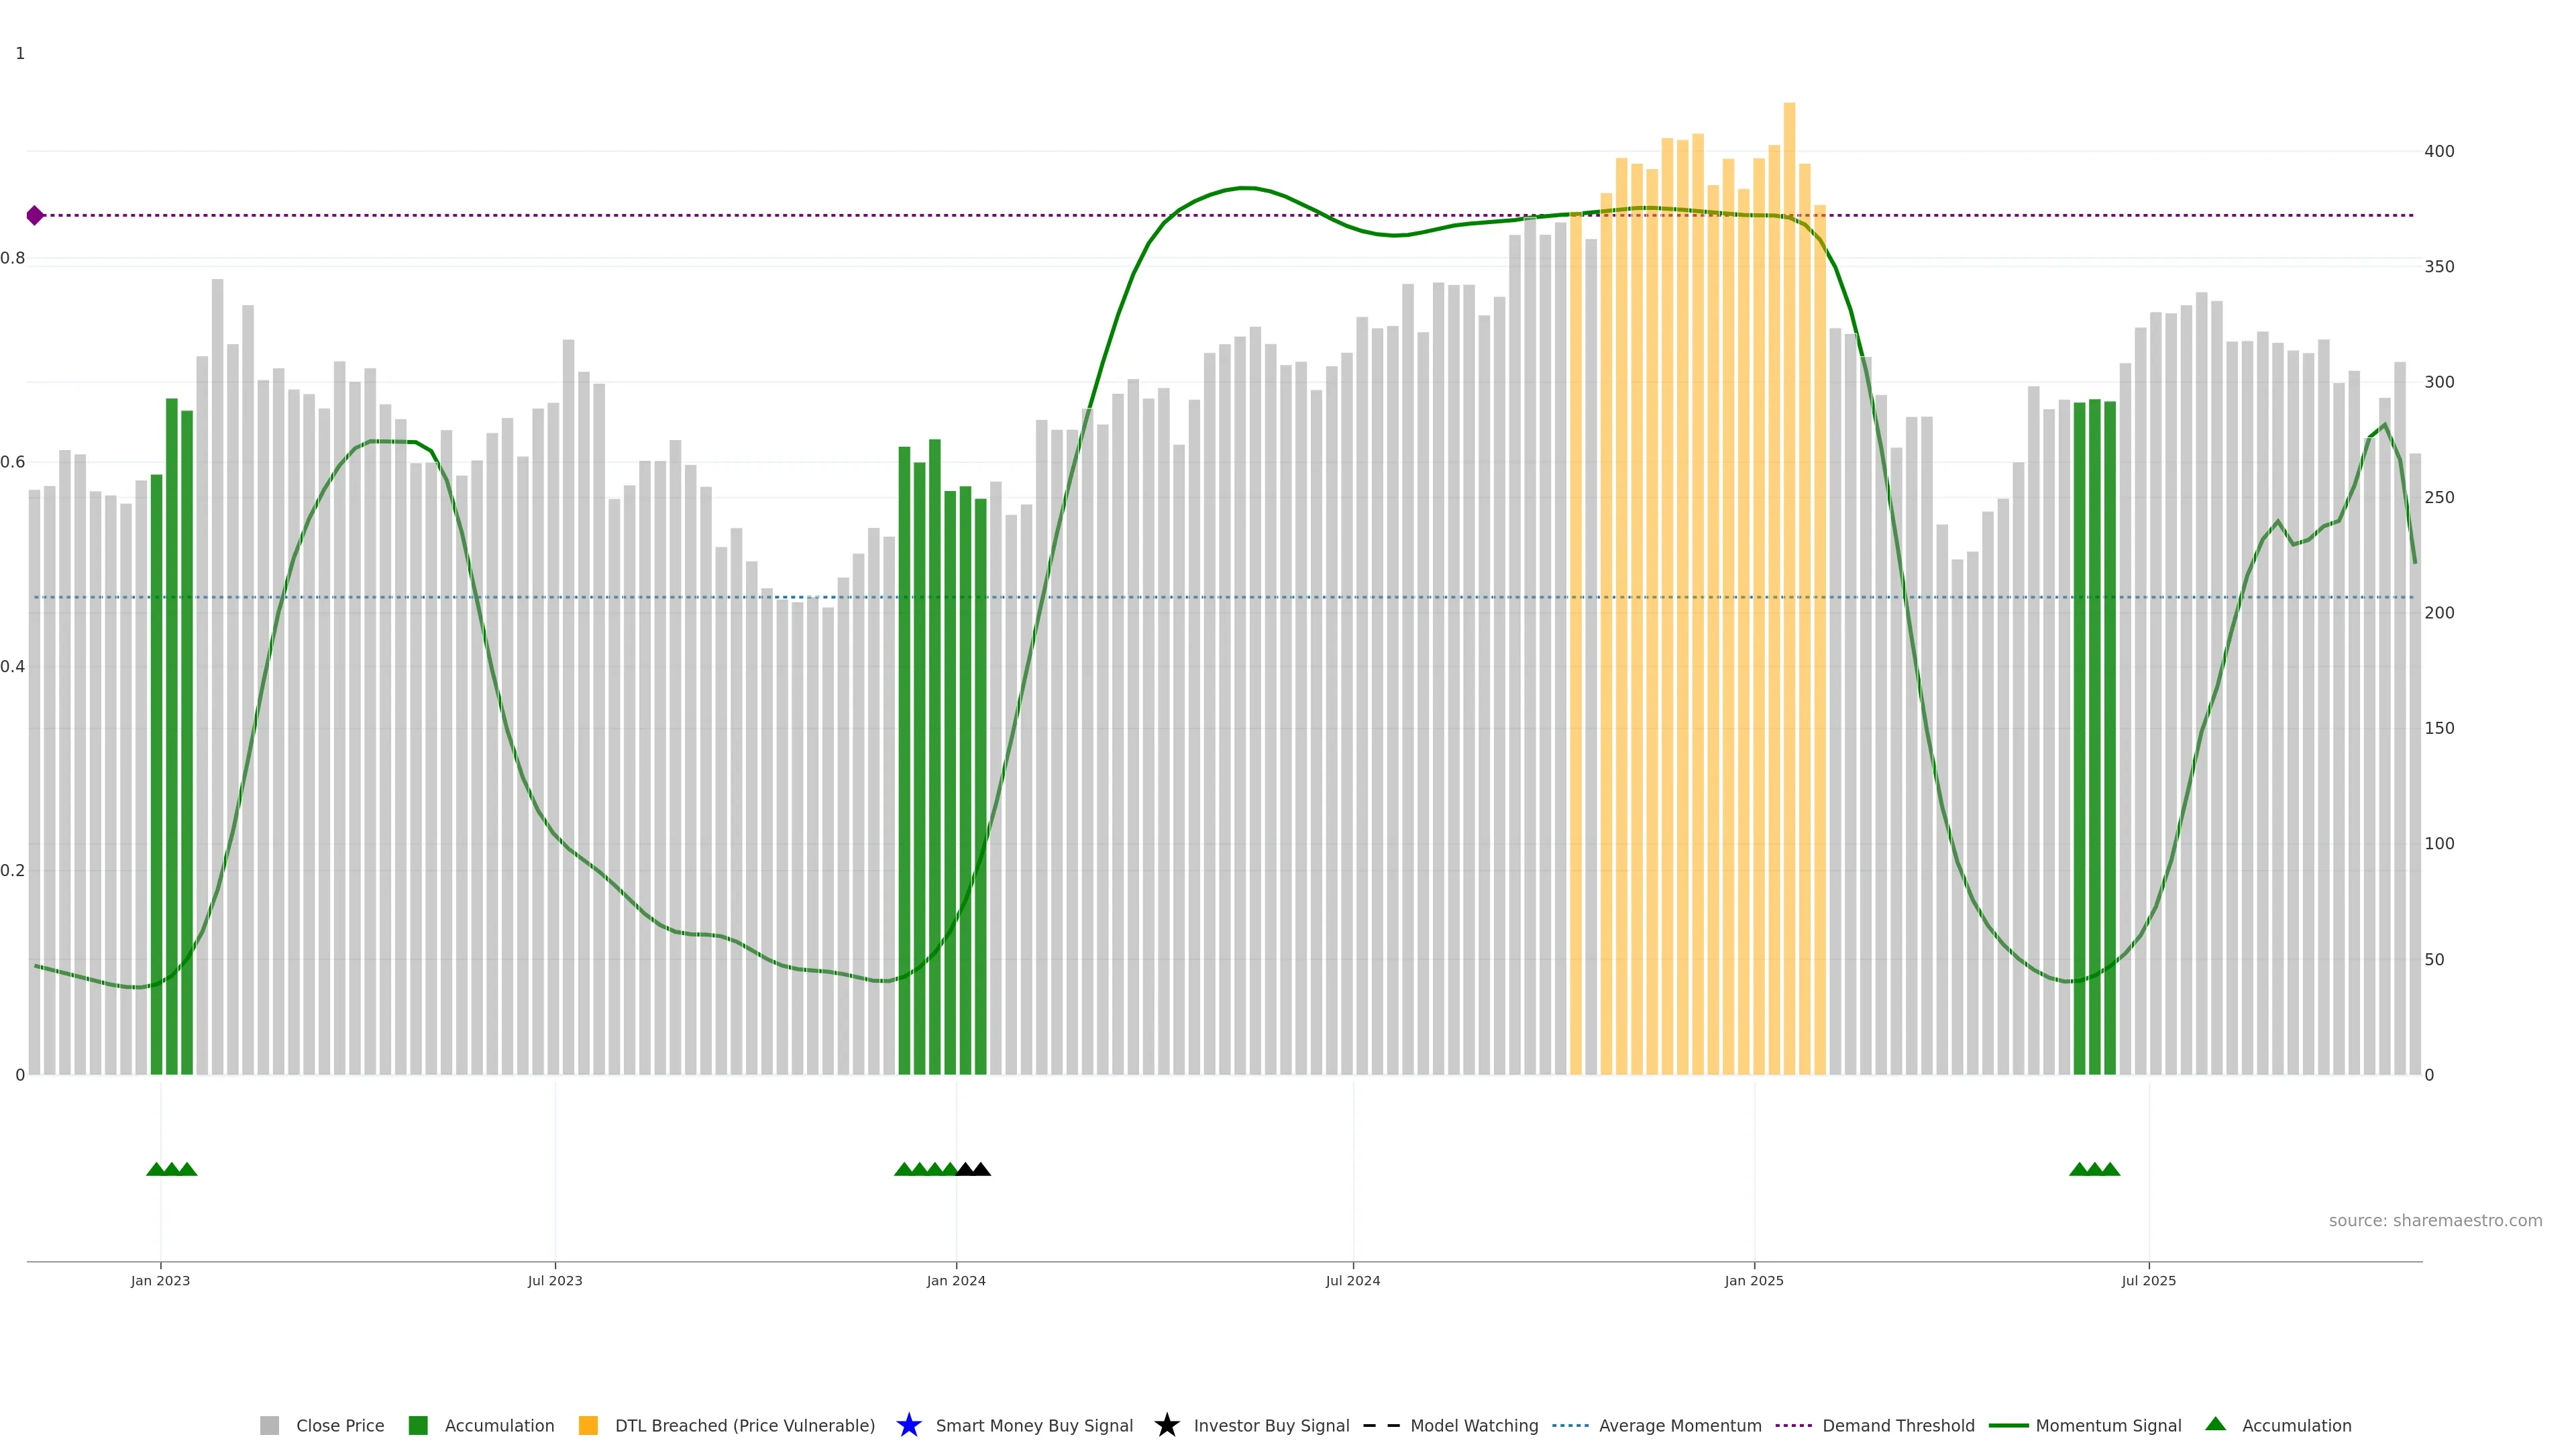This screenshot has width=2576, height=1449.
Task: Click the Jul 2024 x-axis label
Action: click(x=1352, y=1280)
